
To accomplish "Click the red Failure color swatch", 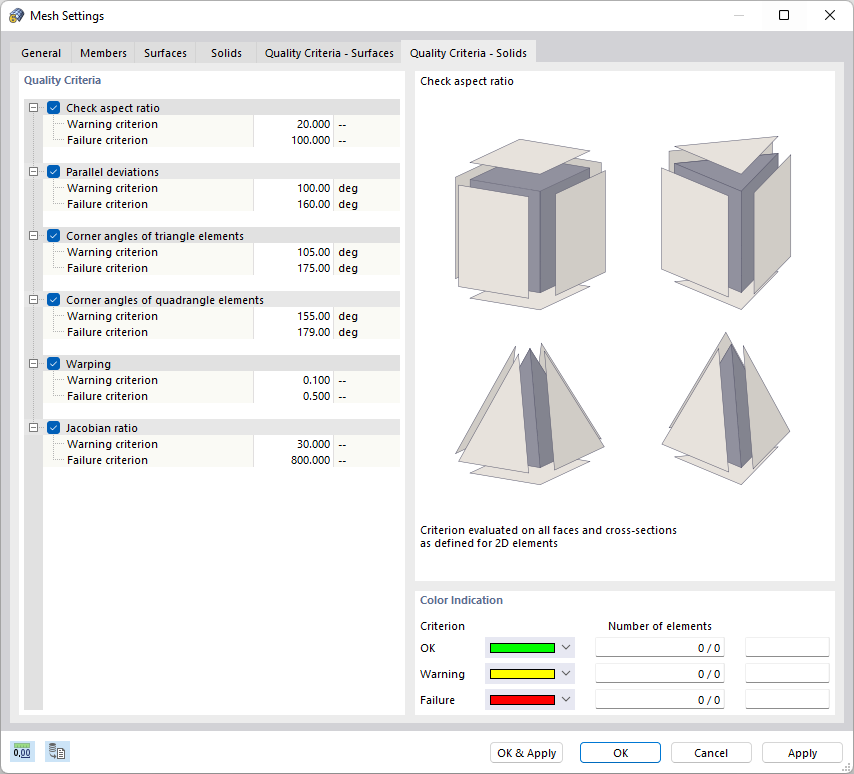I will 522,699.
